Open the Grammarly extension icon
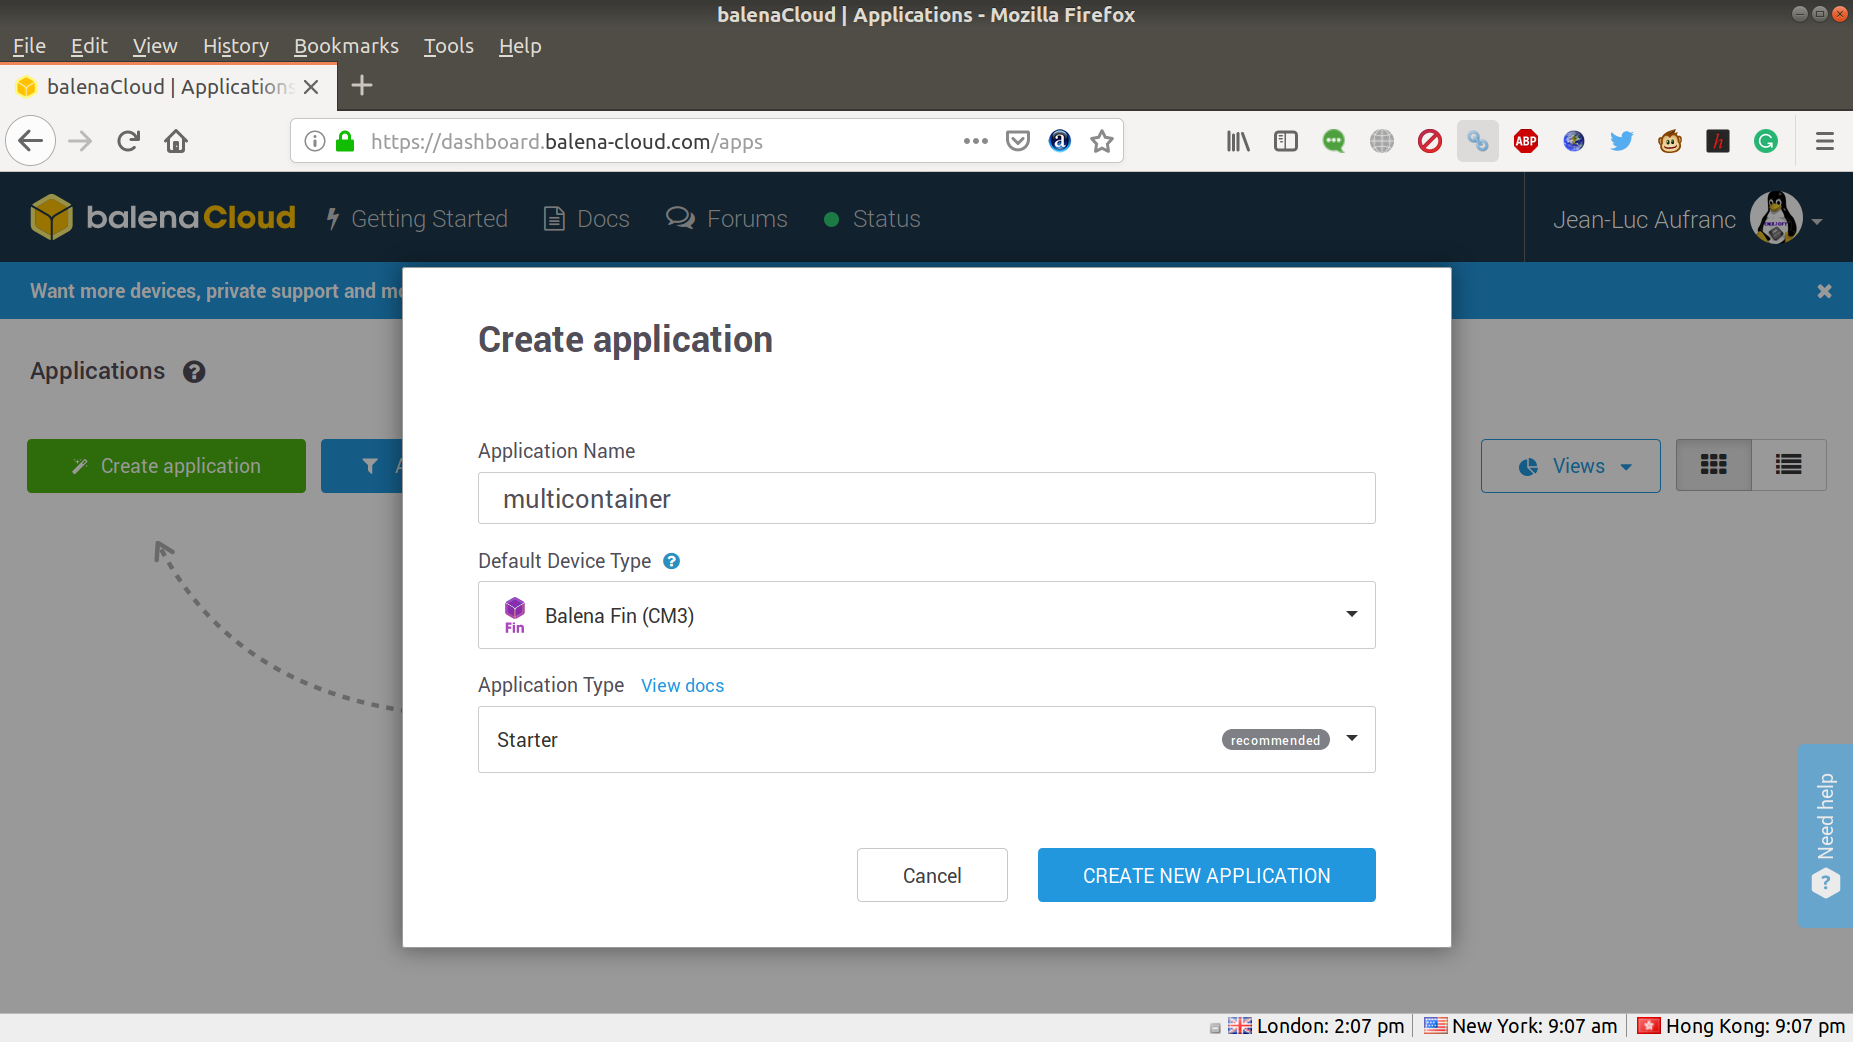The height and width of the screenshot is (1042, 1853). (x=1766, y=141)
